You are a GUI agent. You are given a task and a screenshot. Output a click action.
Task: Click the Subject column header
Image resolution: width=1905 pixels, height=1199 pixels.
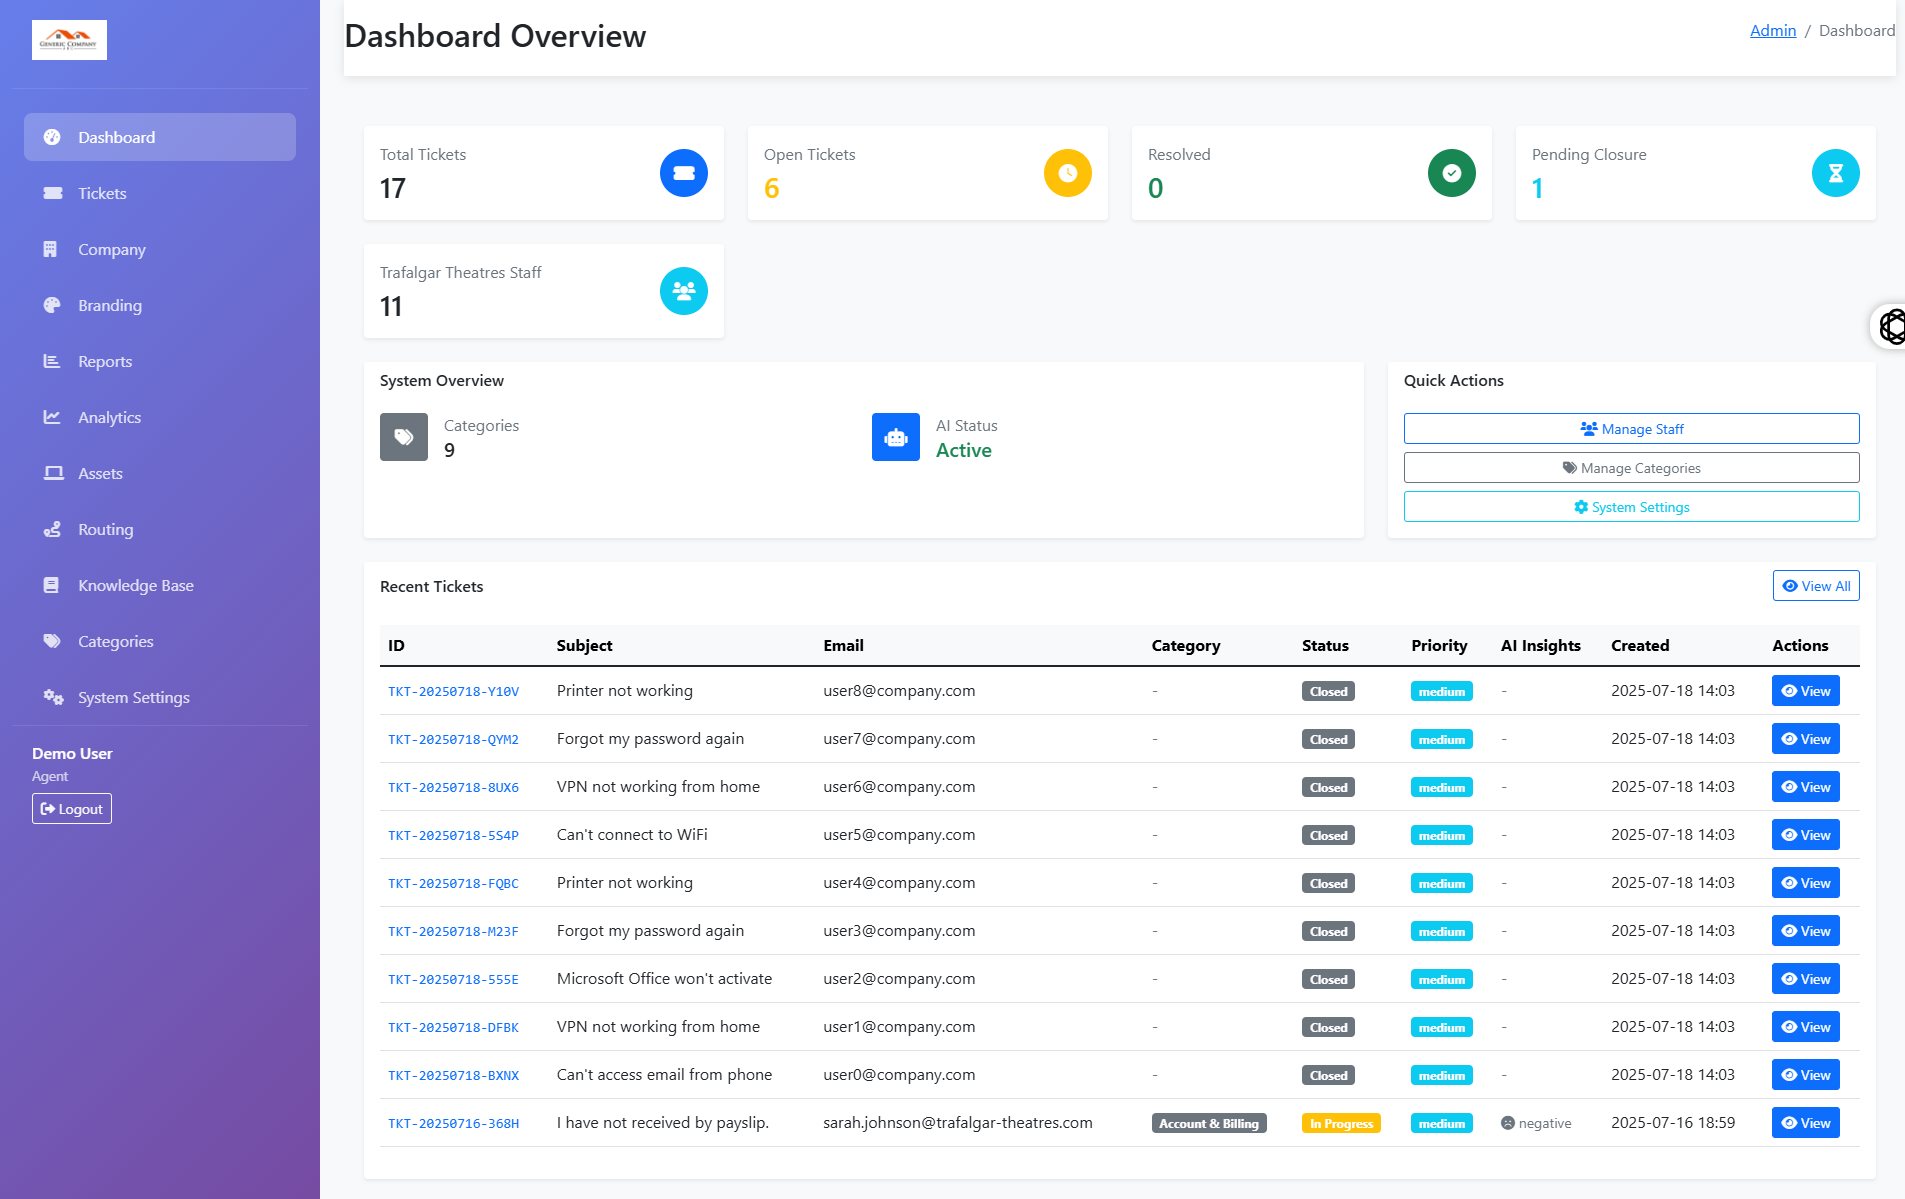584,645
